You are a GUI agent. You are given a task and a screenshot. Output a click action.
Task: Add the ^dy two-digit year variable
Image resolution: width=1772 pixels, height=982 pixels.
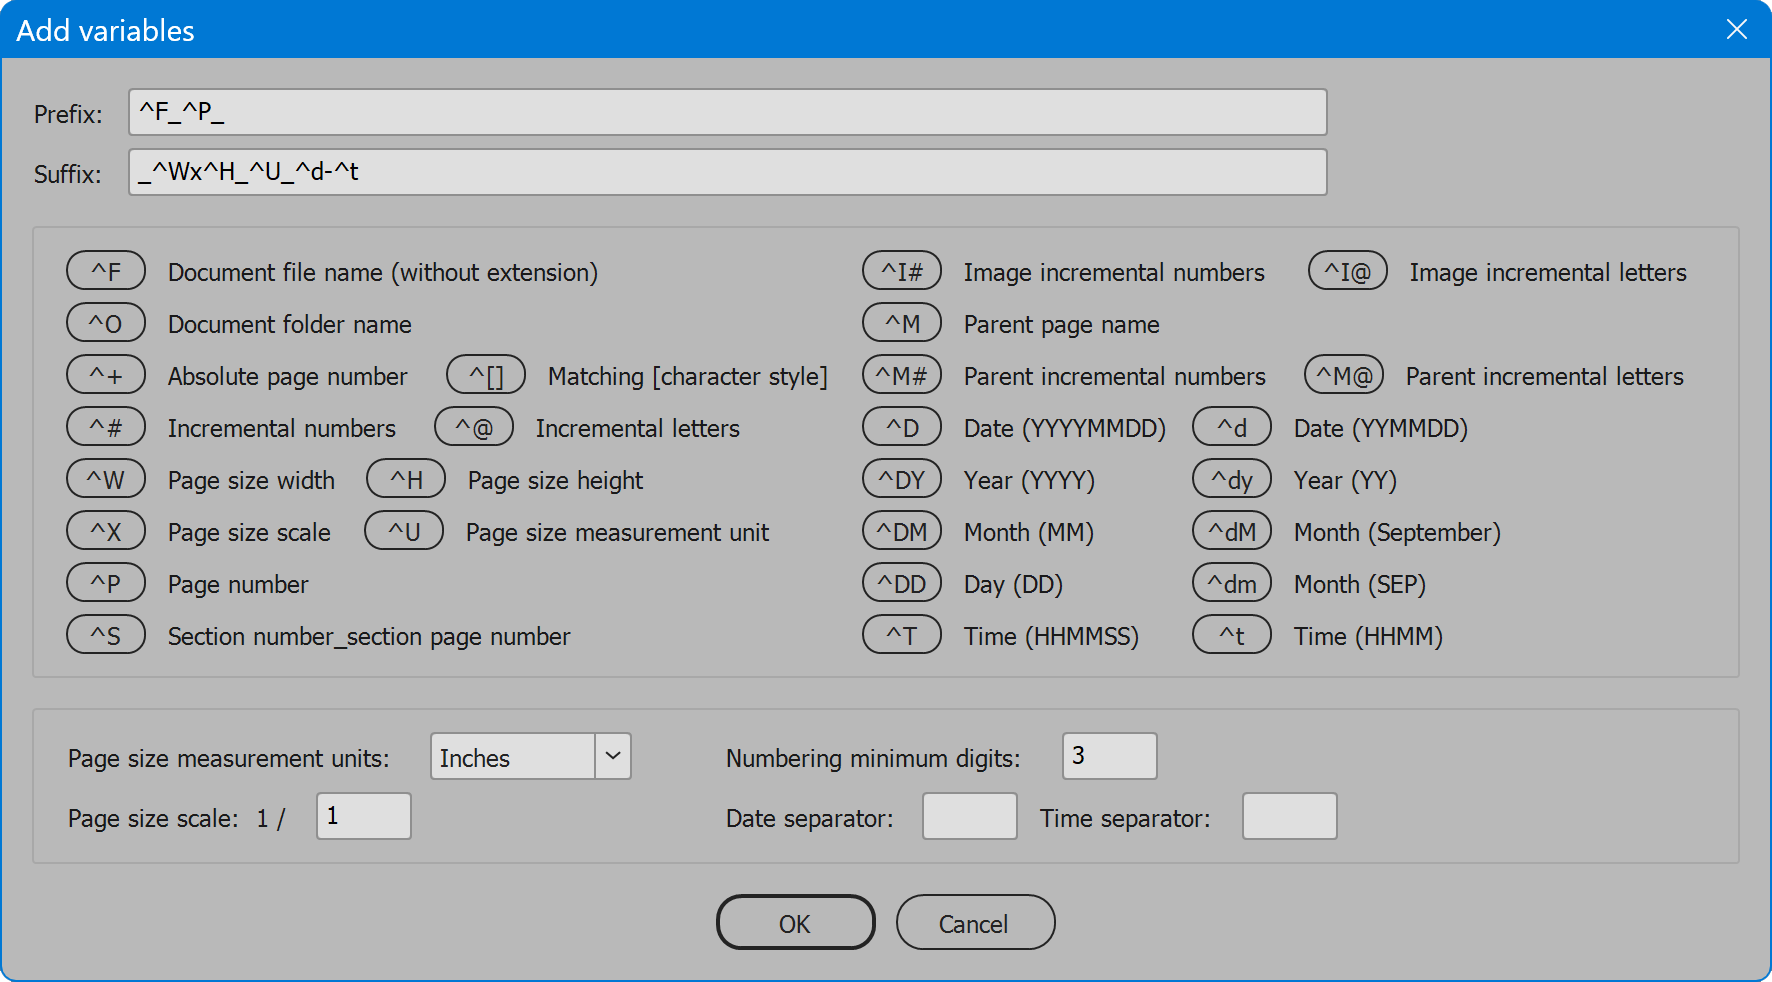pos(1232,479)
